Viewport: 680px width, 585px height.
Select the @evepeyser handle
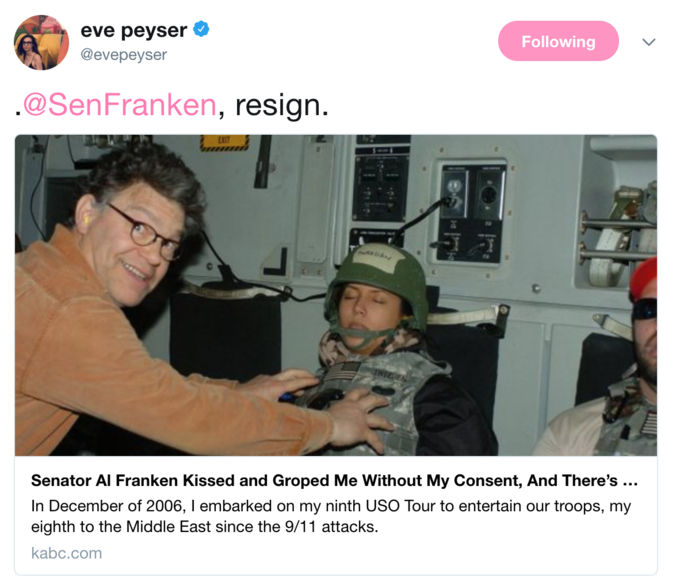pos(124,55)
